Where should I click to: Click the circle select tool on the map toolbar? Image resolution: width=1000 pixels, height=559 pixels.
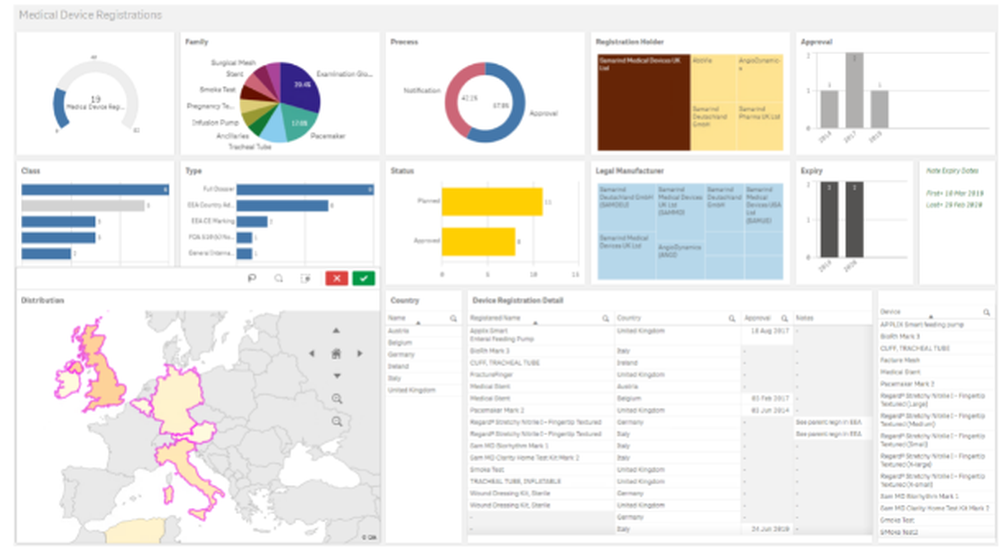point(279,278)
